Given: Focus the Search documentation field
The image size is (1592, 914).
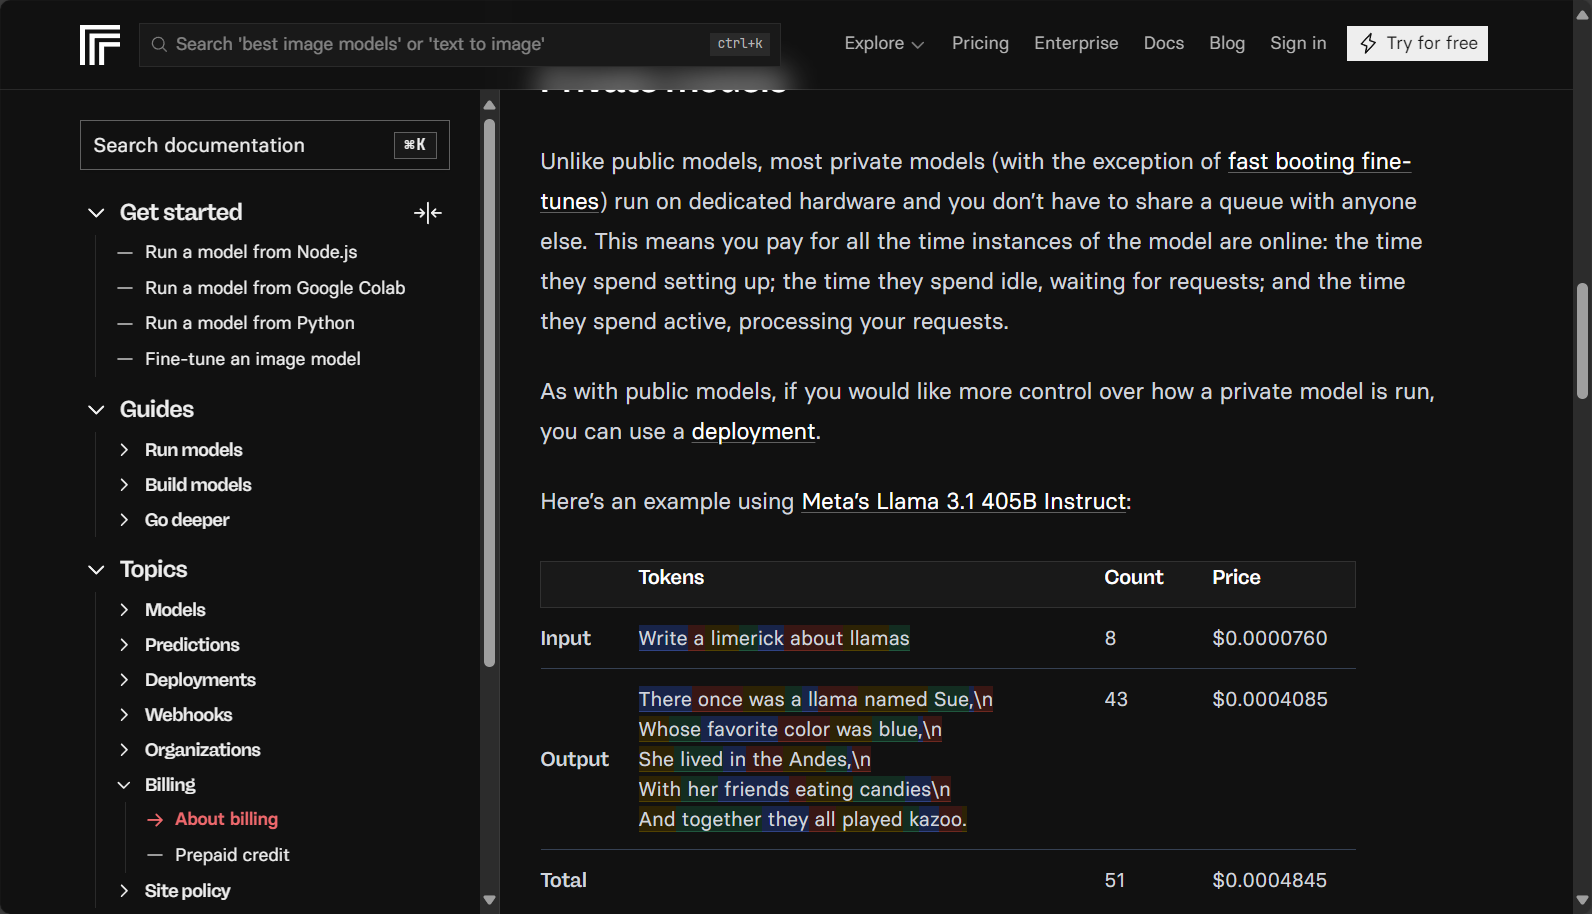Looking at the screenshot, I should [265, 145].
